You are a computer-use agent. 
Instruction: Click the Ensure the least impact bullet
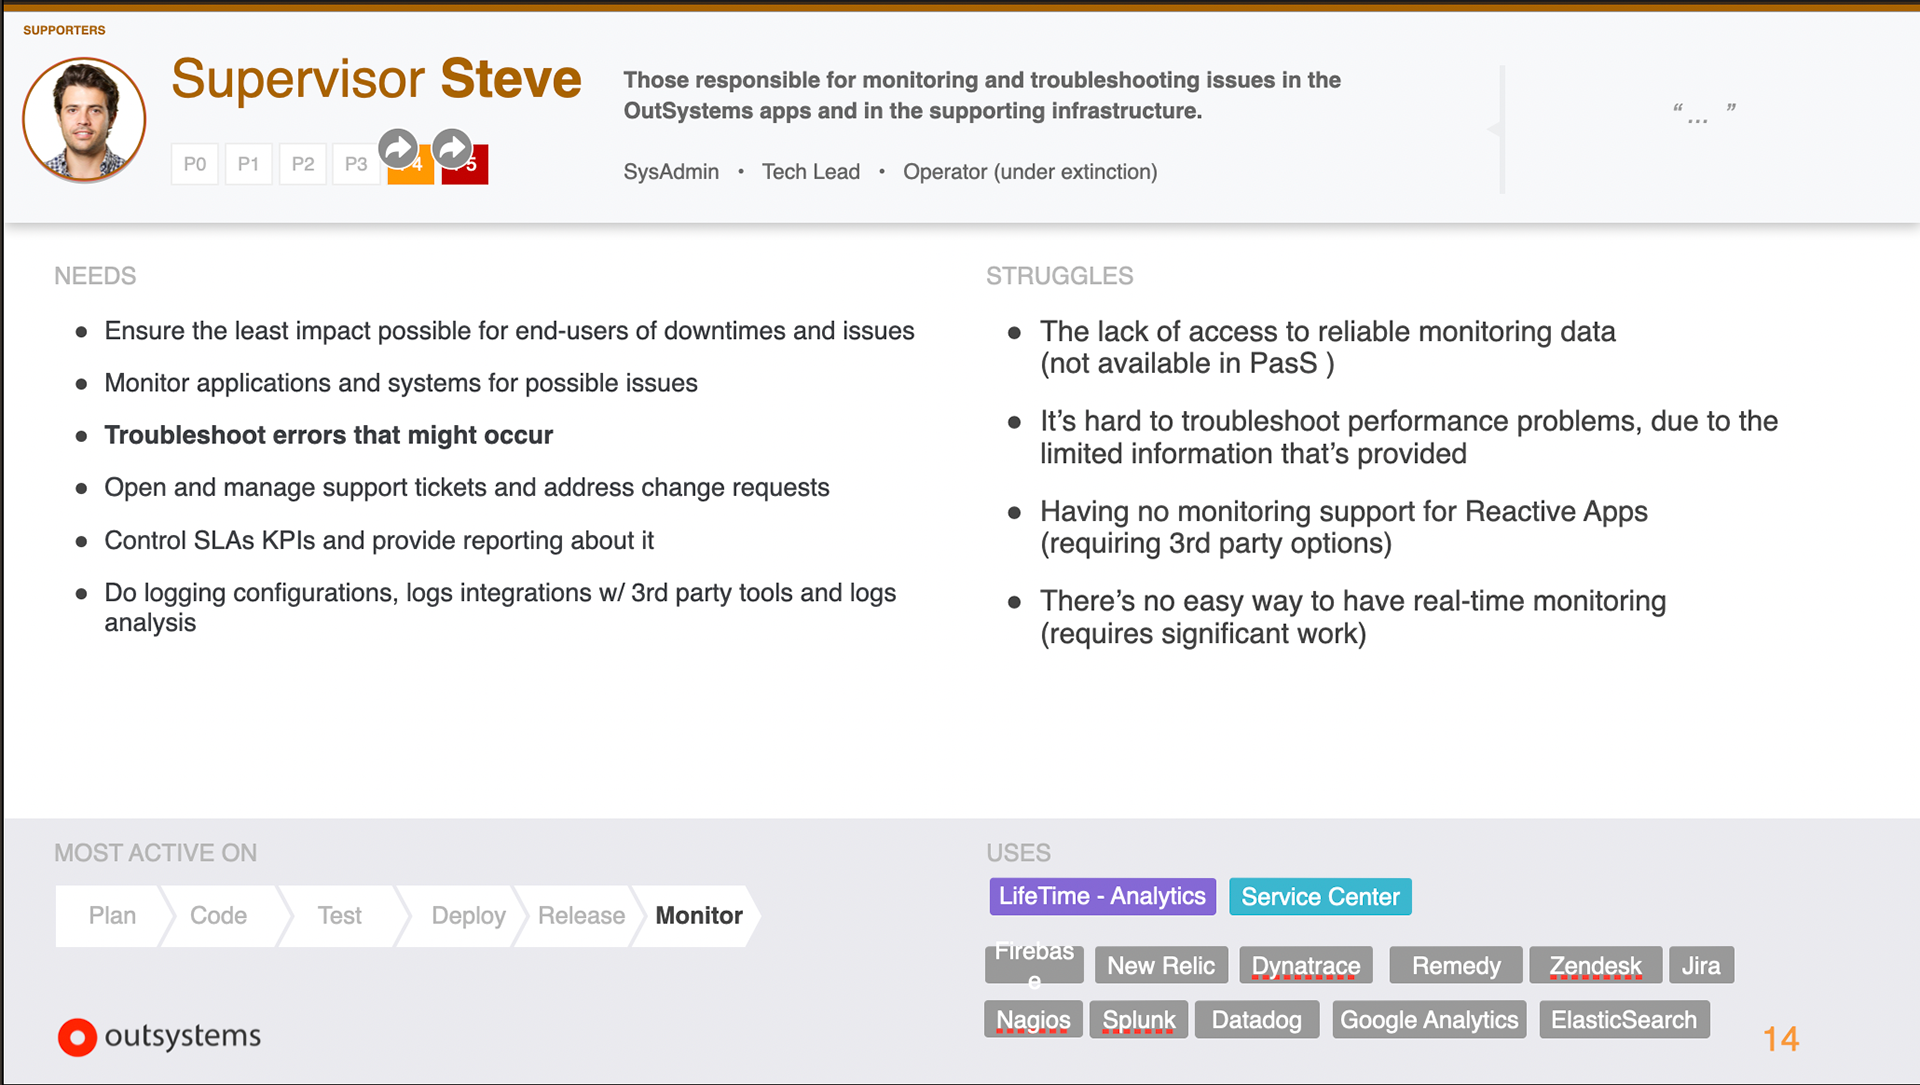[x=509, y=331]
